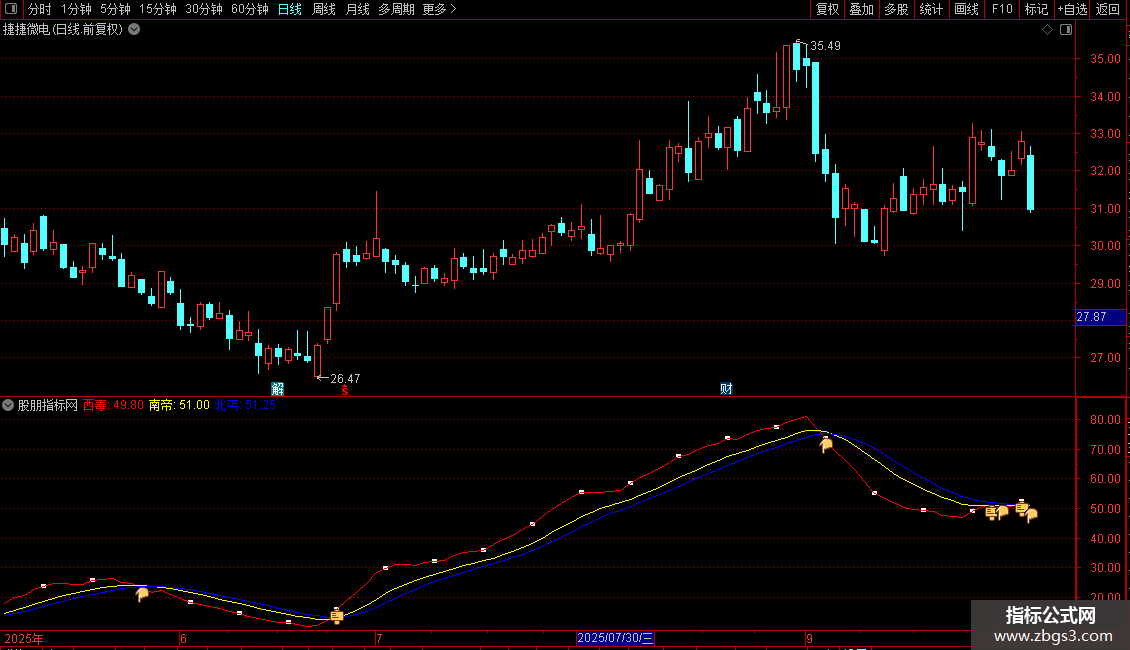The width and height of the screenshot is (1130, 650).
Task: Select the 30分钟 period
Action: [203, 9]
